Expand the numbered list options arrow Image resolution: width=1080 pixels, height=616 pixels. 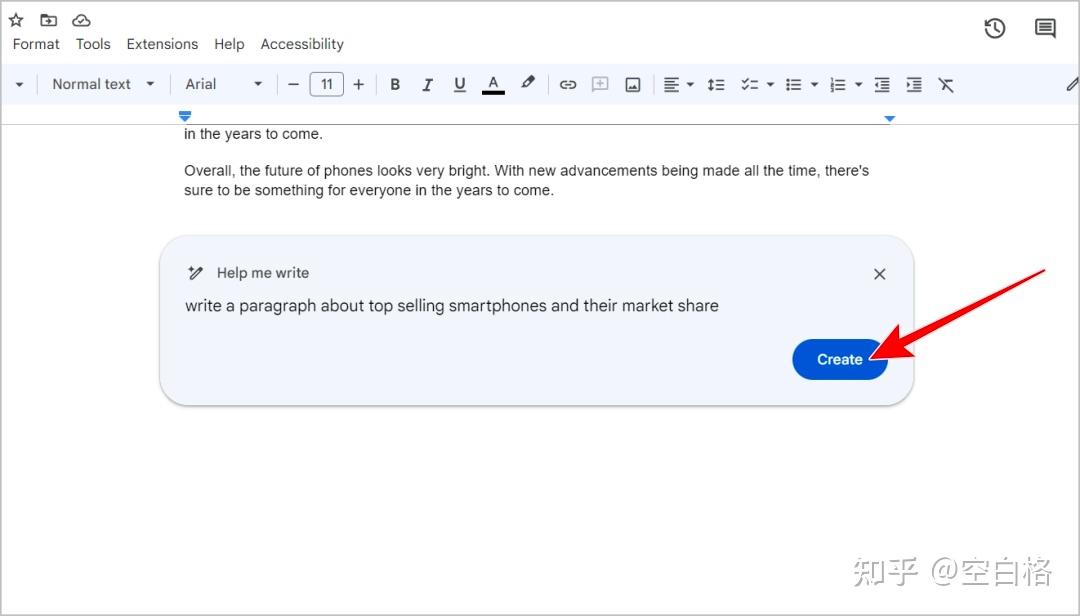(x=858, y=85)
